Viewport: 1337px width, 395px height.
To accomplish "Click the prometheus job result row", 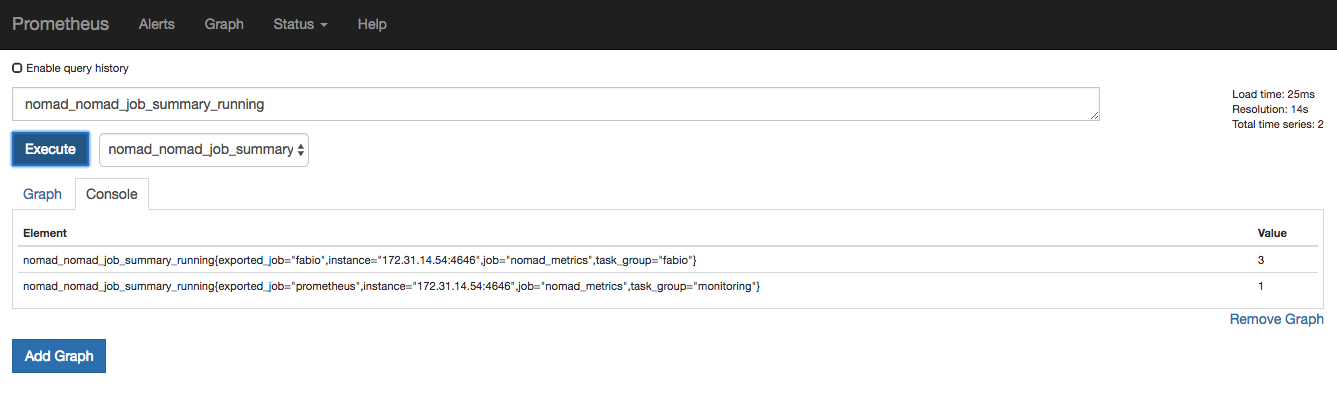I will click(668, 286).
